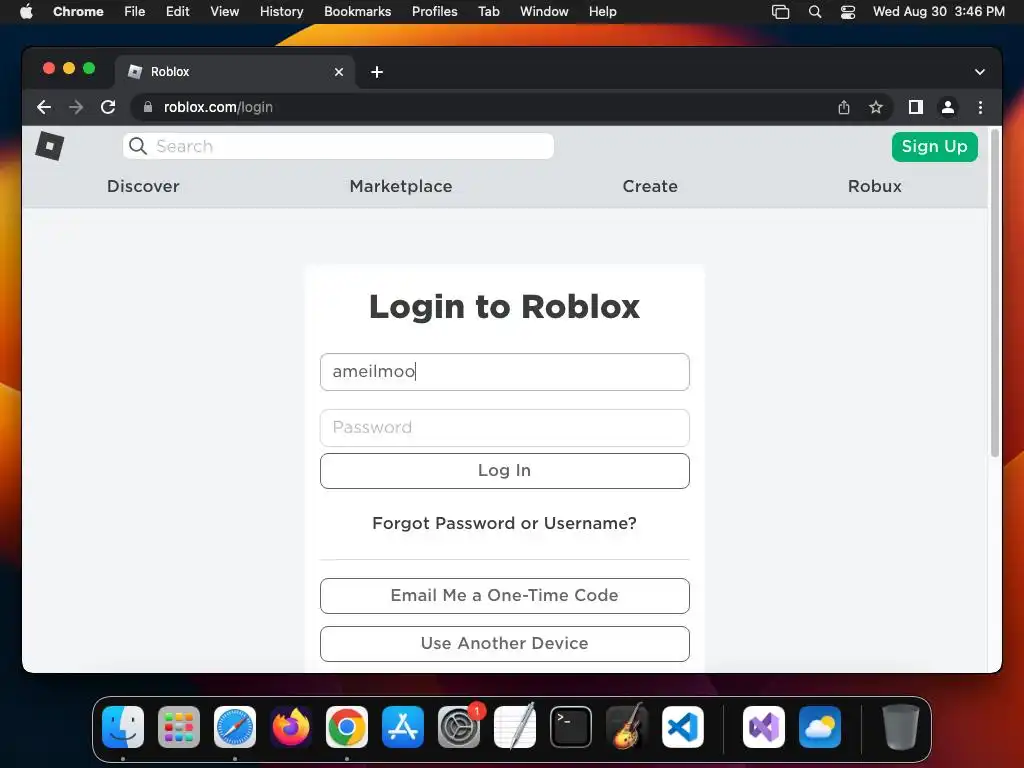Launch Firefox from the Dock

click(x=291, y=727)
